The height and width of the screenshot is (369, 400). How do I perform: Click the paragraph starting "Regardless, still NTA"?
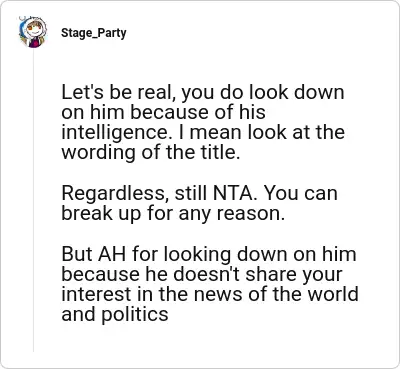(x=199, y=203)
